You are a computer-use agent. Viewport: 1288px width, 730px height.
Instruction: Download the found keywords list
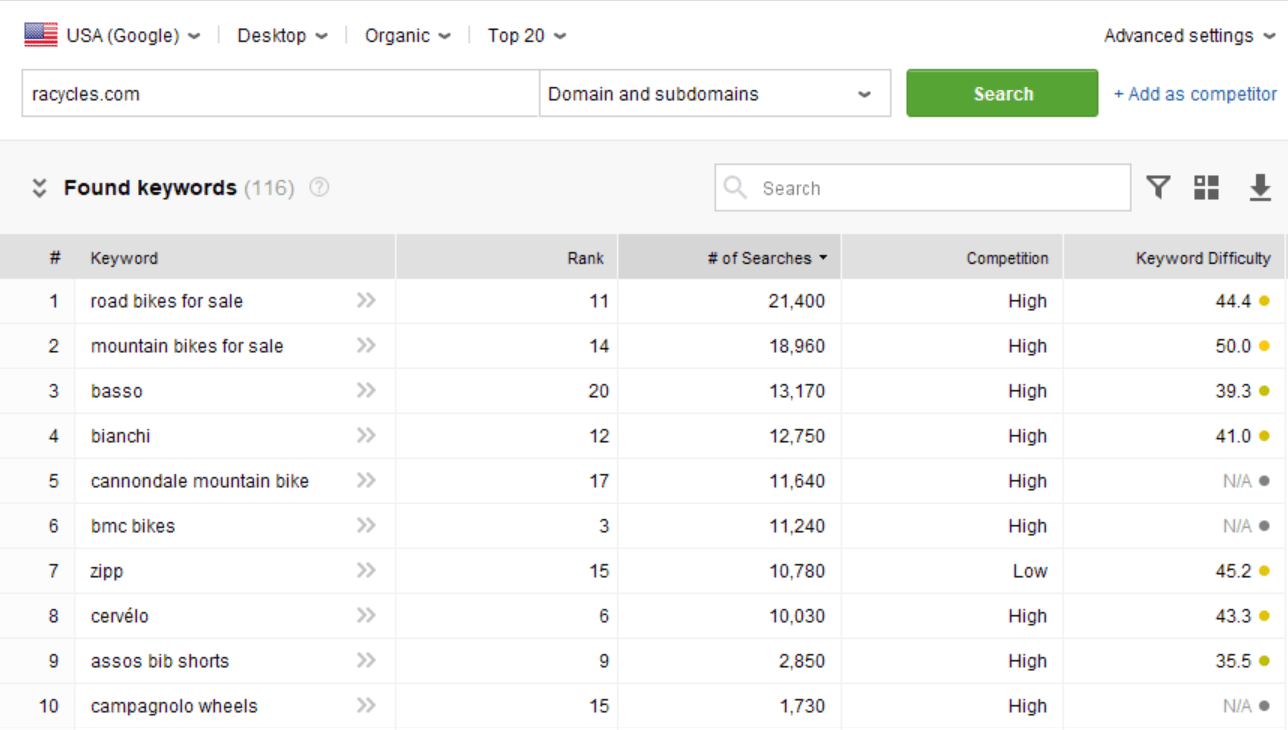(x=1260, y=187)
